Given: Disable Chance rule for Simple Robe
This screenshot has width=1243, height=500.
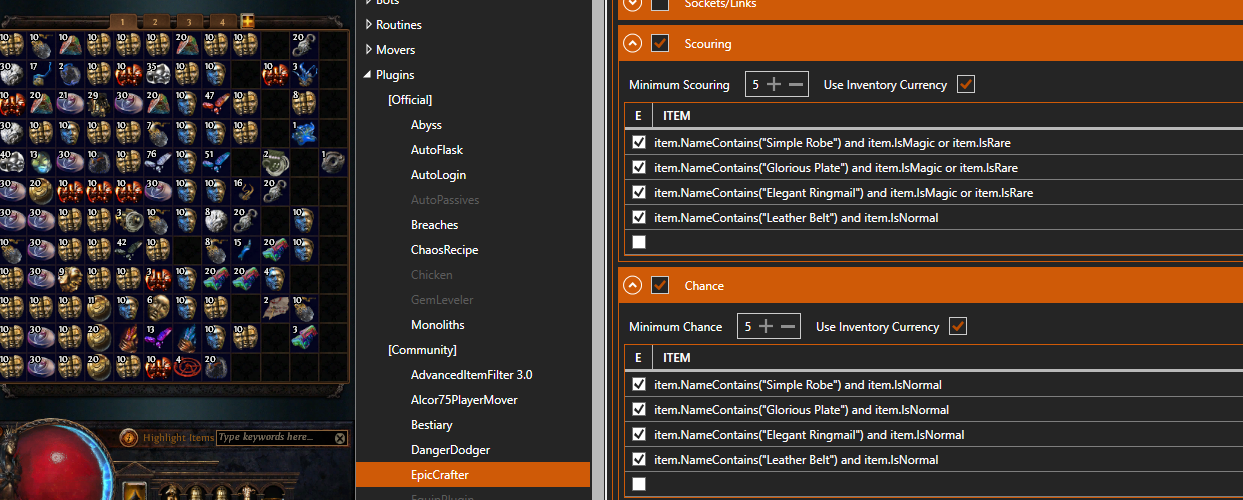Looking at the screenshot, I should tap(639, 384).
